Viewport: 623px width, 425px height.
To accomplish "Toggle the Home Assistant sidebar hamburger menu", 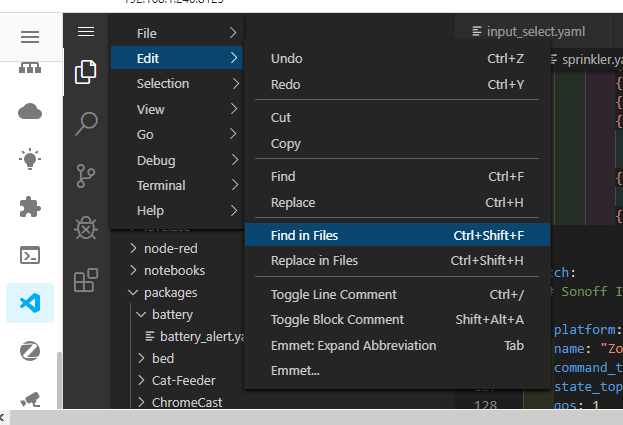I will click(x=30, y=37).
